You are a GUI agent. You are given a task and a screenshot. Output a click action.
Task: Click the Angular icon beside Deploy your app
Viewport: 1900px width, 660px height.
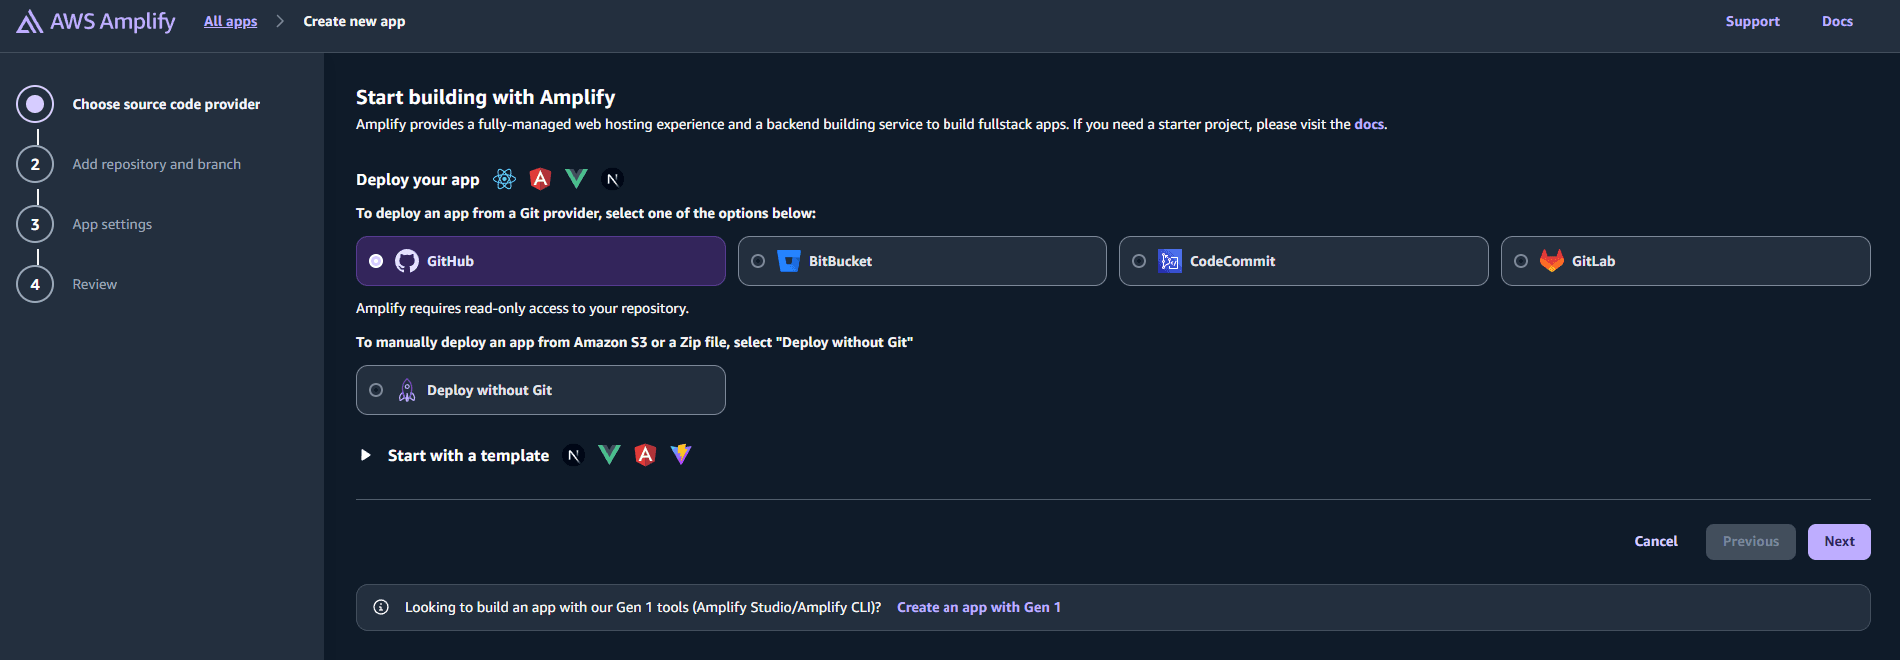coord(540,179)
